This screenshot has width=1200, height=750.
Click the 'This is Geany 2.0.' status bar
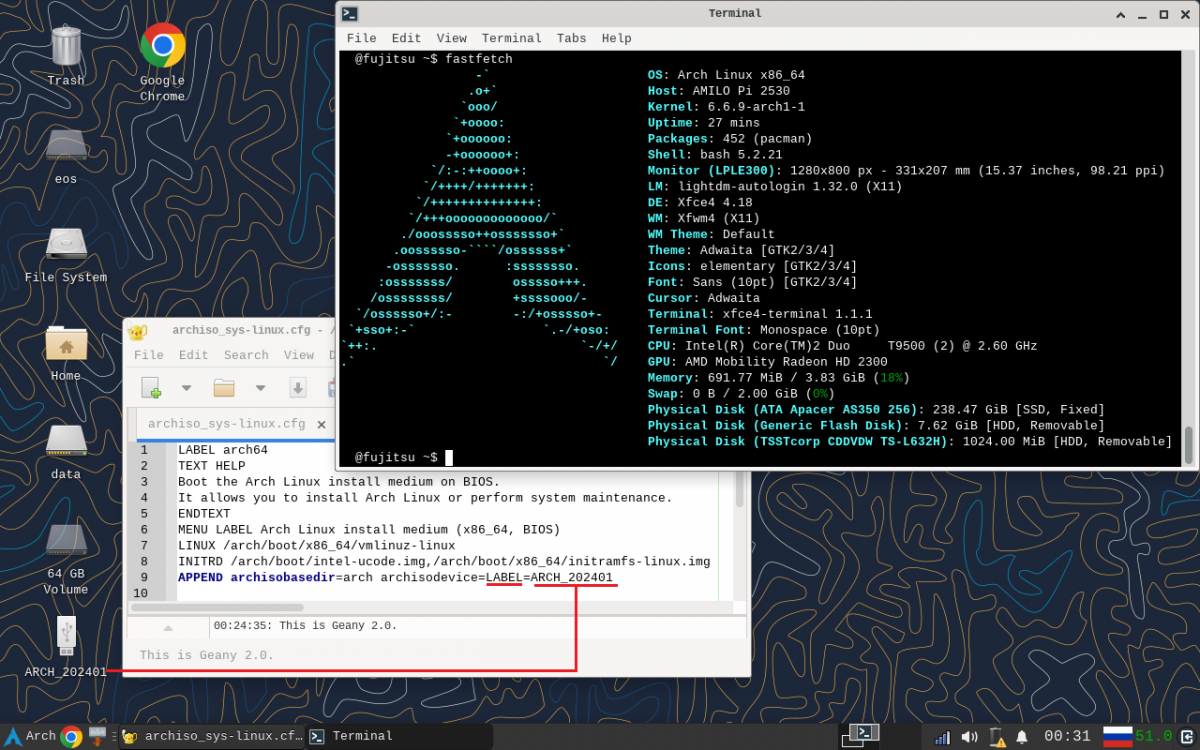point(207,656)
